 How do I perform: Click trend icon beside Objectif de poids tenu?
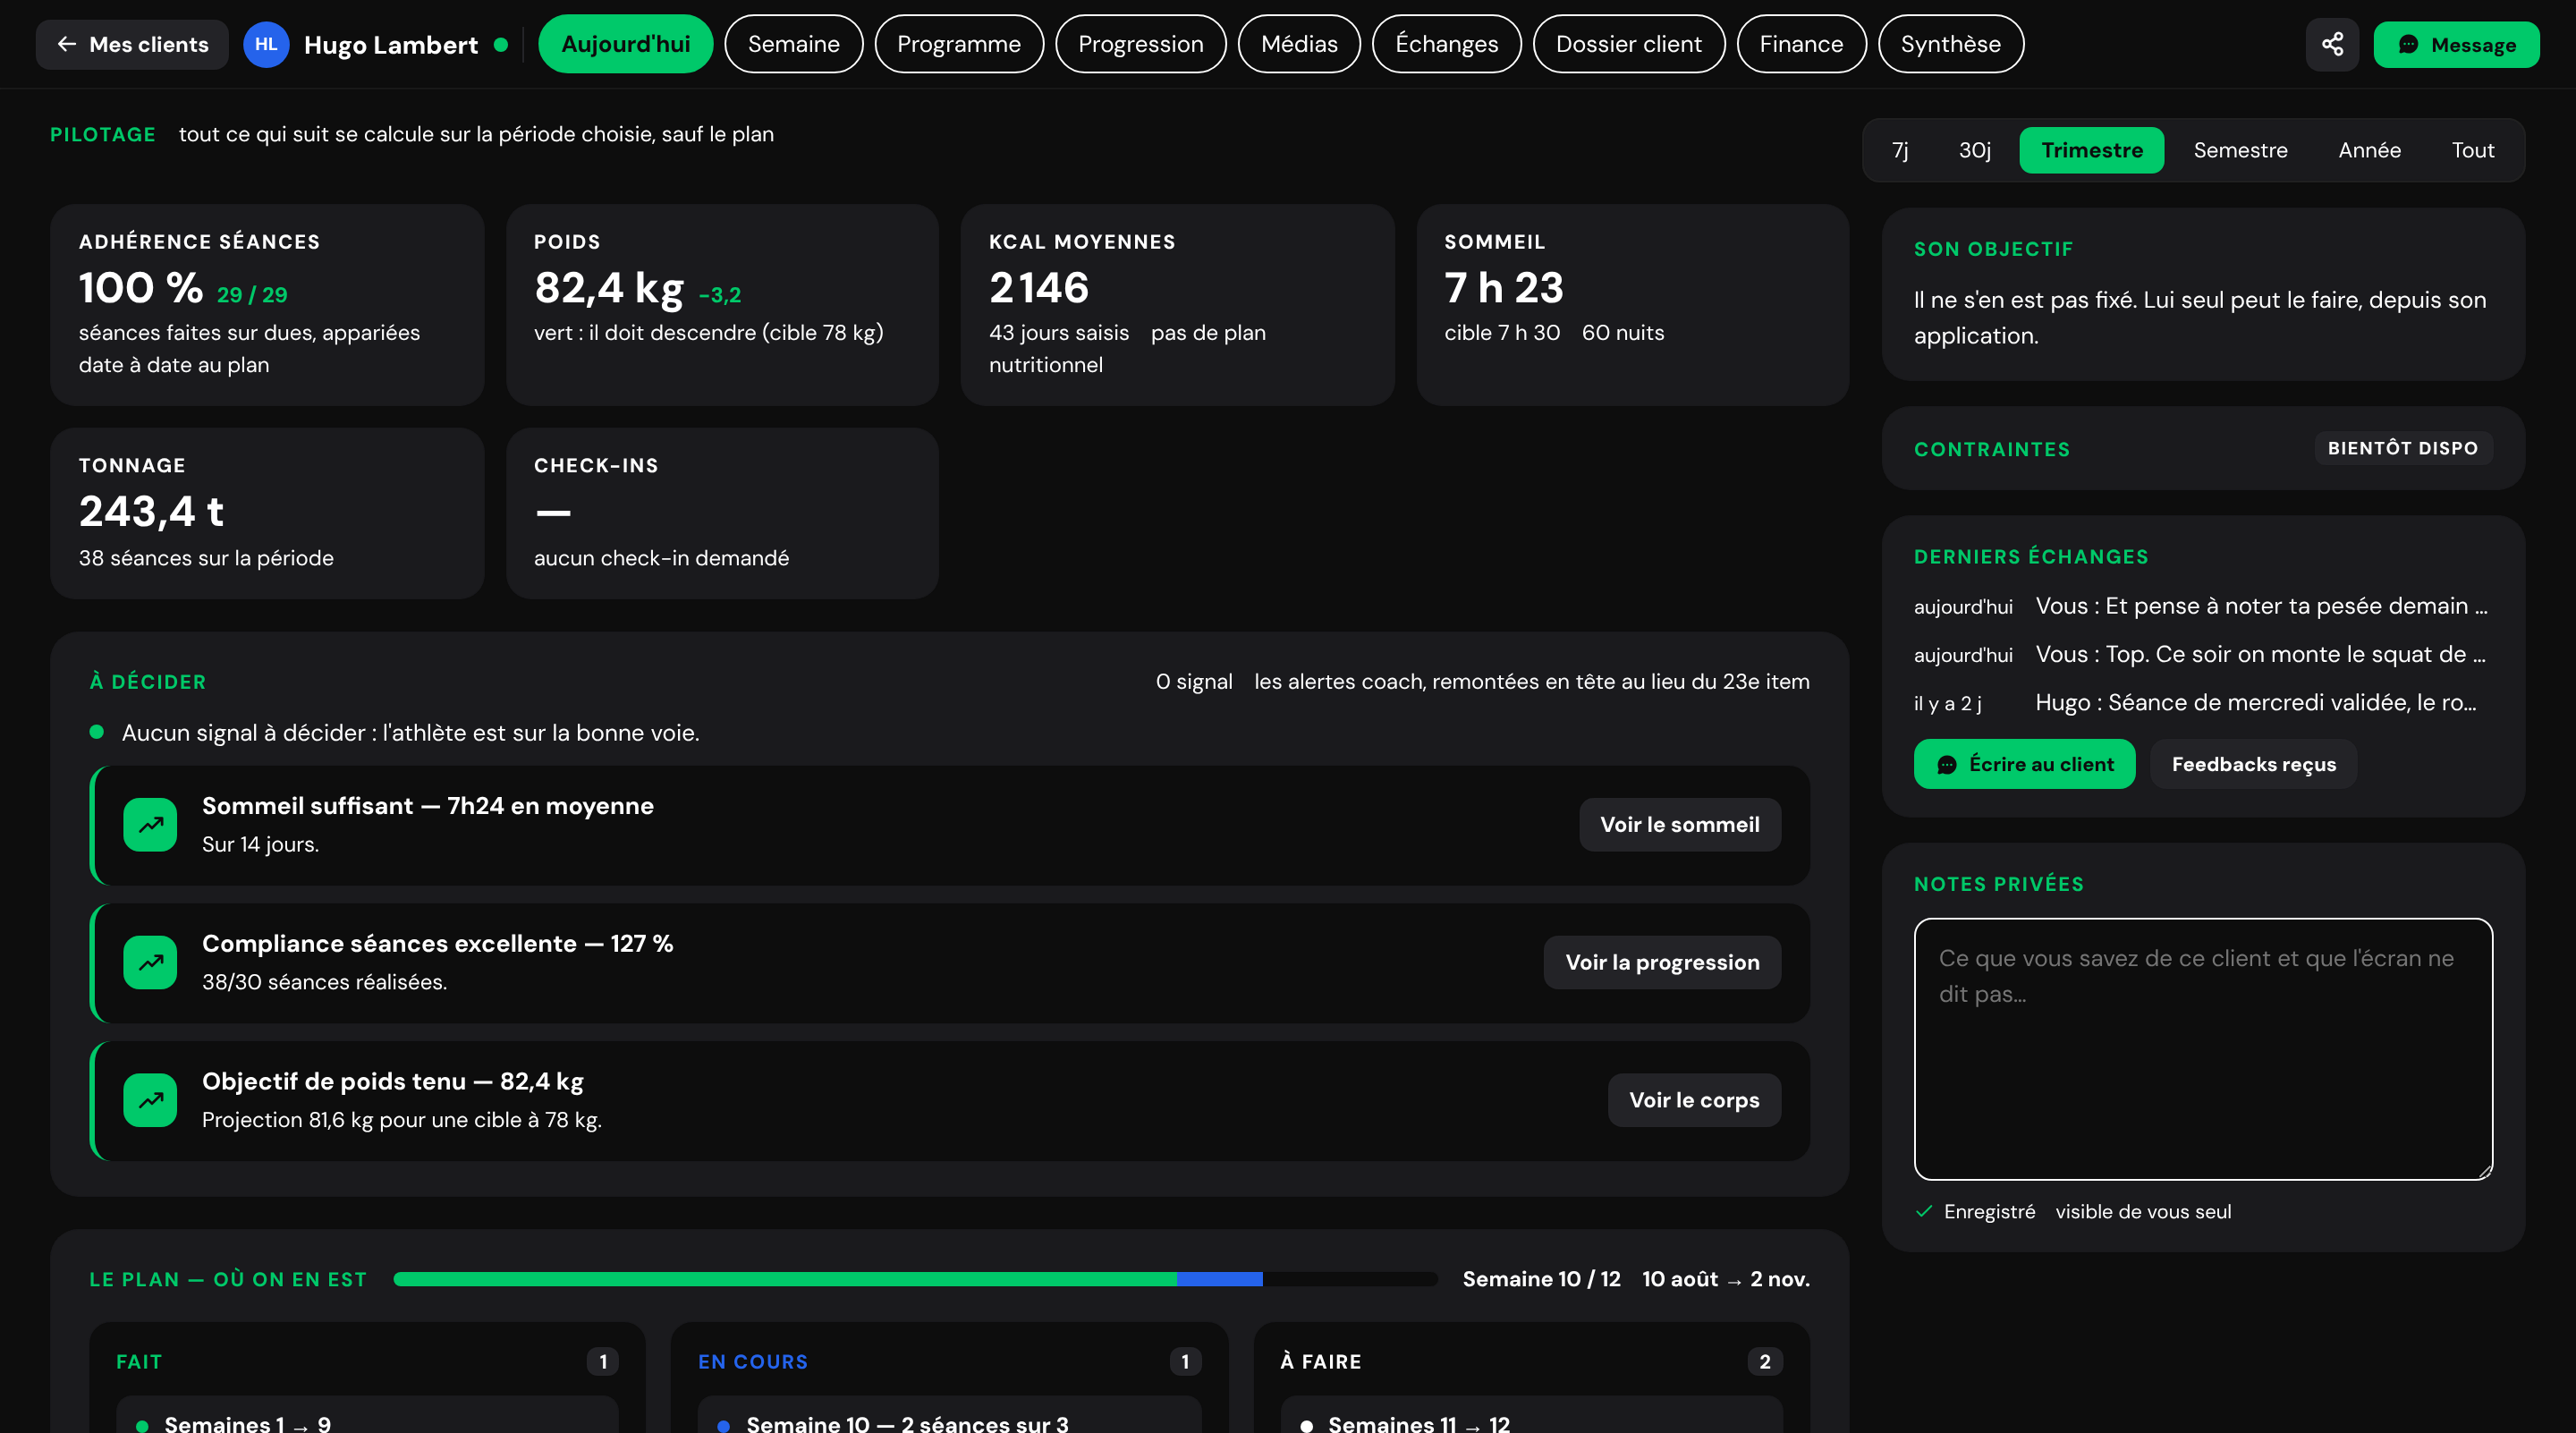click(x=150, y=1100)
